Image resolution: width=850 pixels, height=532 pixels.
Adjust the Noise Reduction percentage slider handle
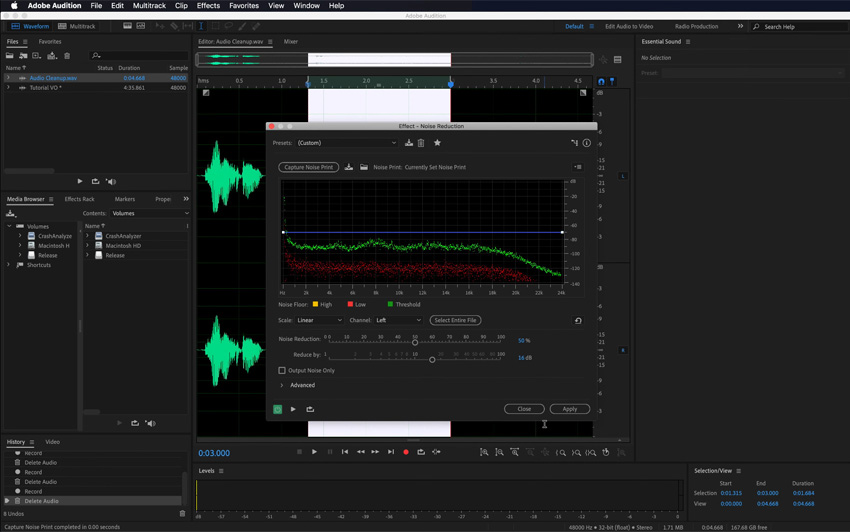point(415,342)
